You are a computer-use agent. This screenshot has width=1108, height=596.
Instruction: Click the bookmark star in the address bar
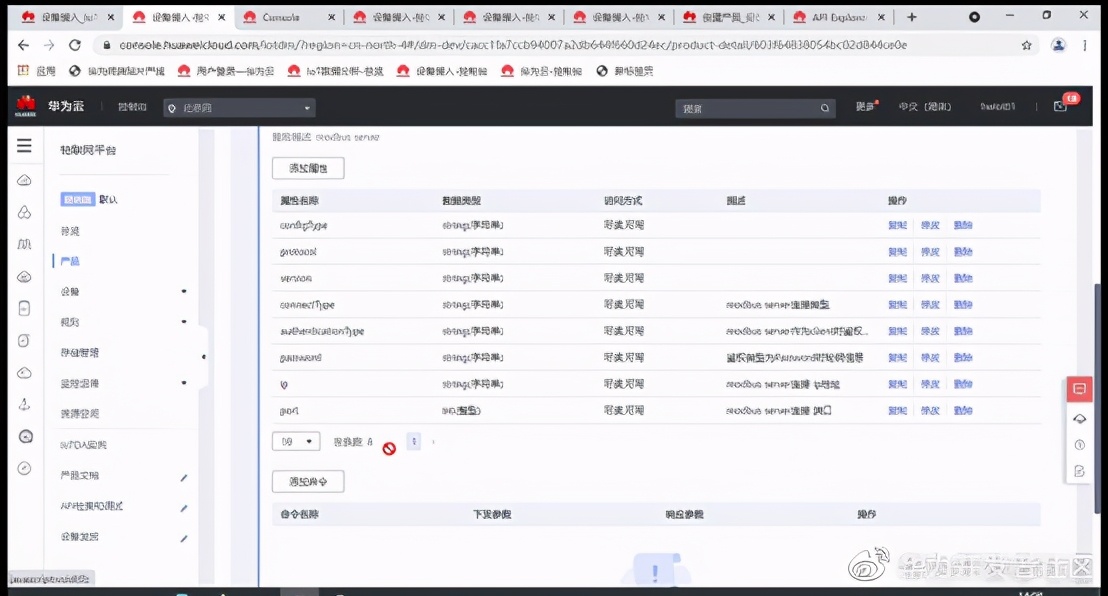(x=1027, y=45)
